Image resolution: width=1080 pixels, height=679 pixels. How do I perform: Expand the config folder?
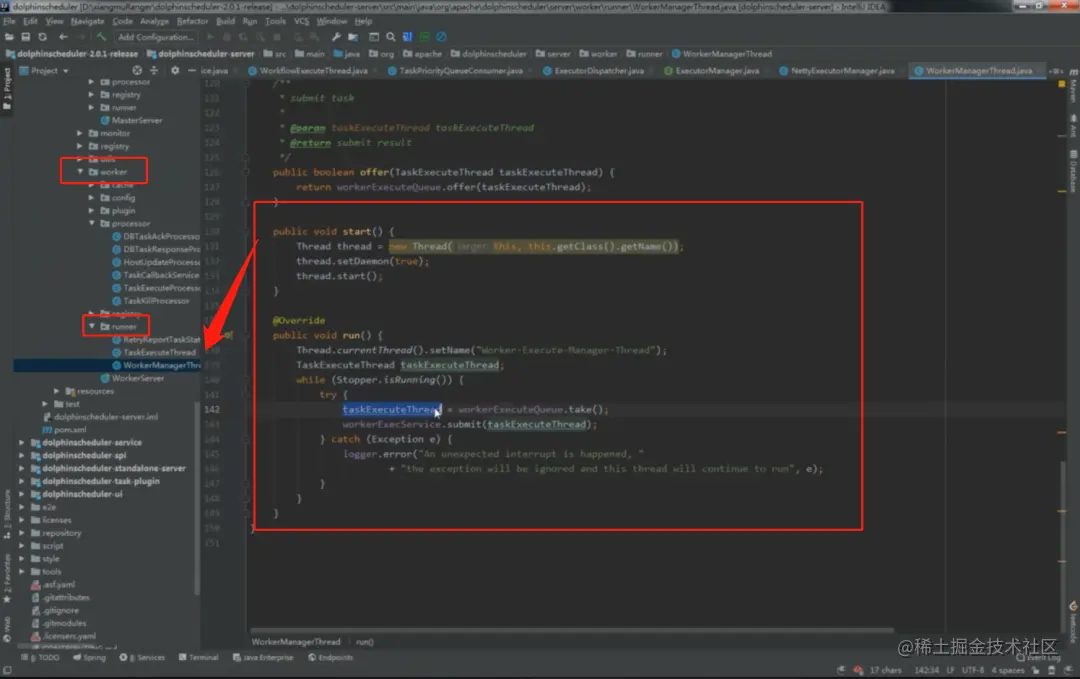pos(92,198)
